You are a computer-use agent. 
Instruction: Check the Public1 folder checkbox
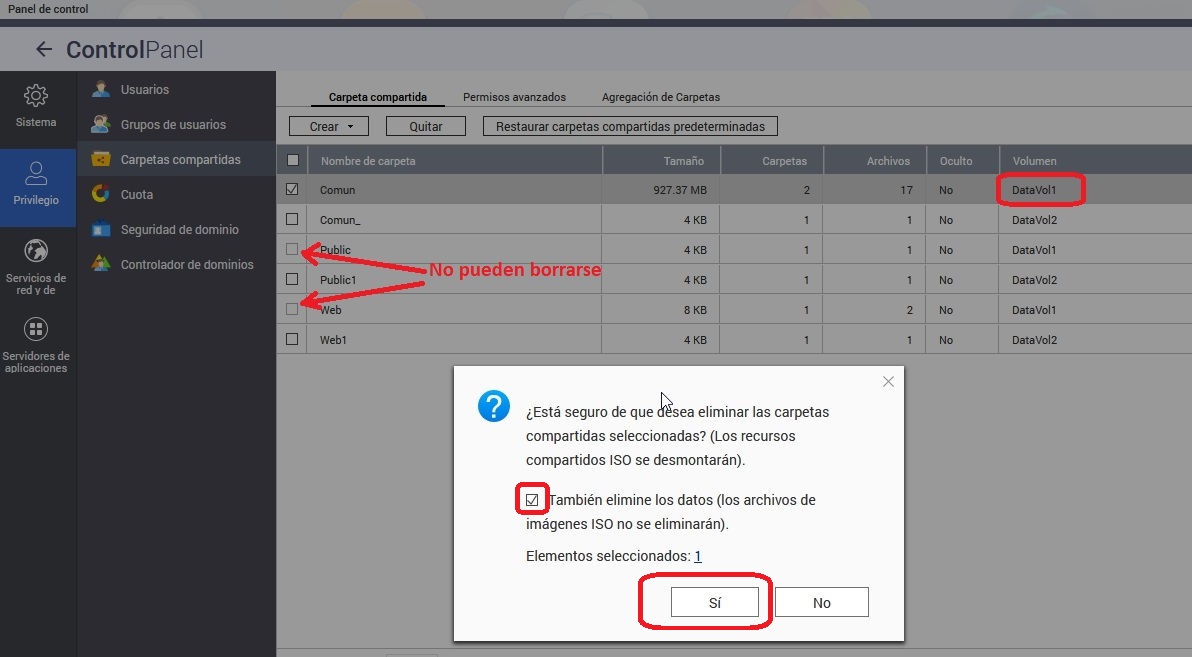(292, 279)
